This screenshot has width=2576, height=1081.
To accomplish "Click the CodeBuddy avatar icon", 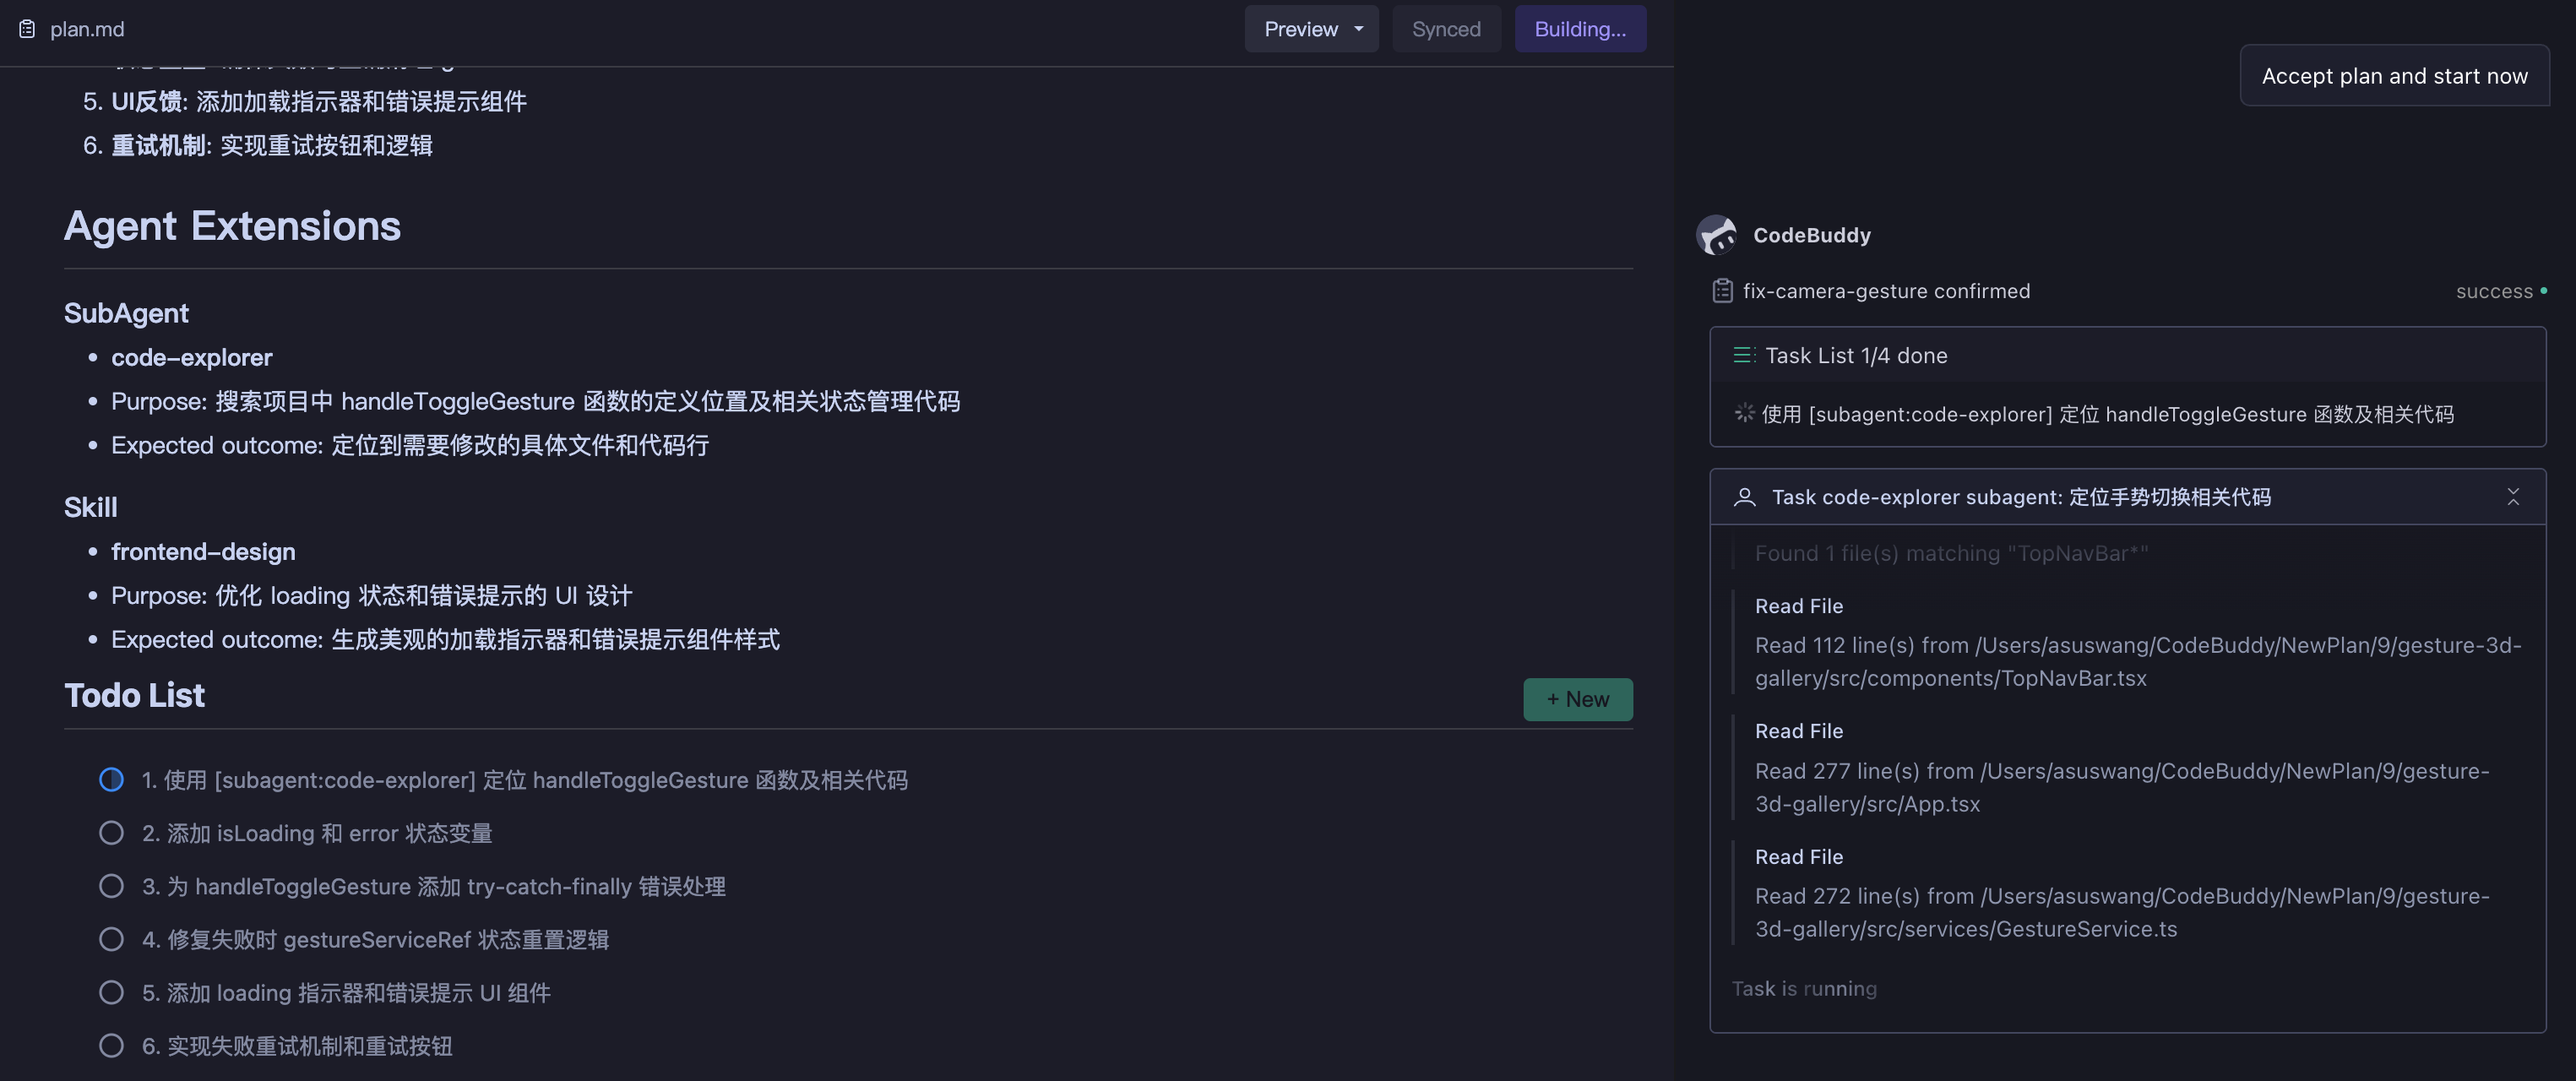I will (1716, 235).
